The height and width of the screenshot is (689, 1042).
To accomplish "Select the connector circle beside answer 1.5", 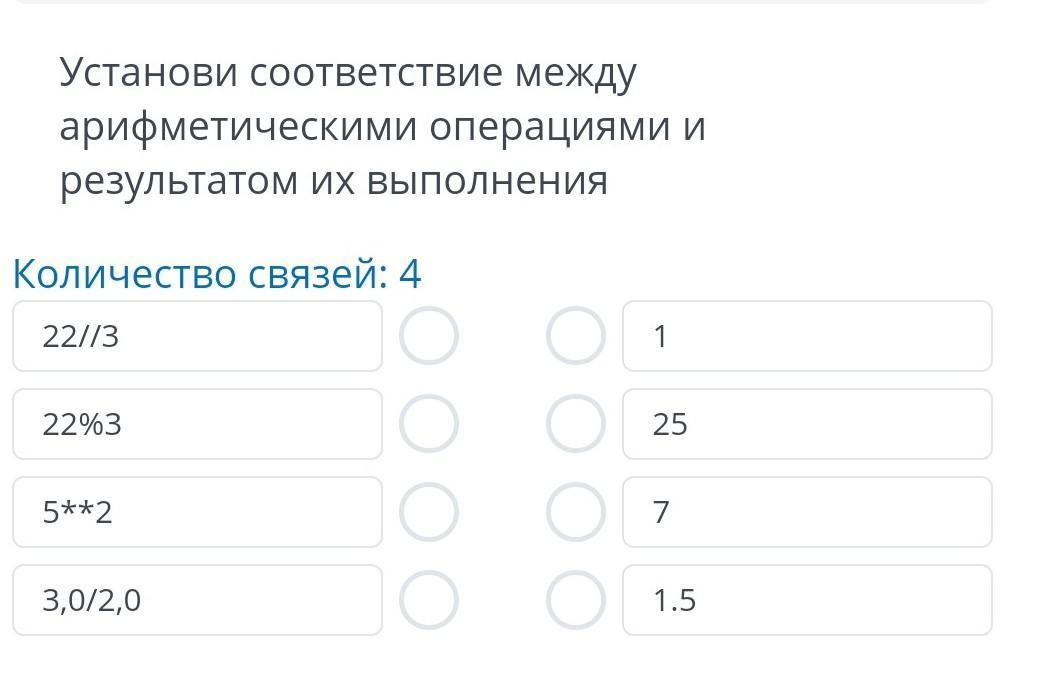I will [x=576, y=600].
